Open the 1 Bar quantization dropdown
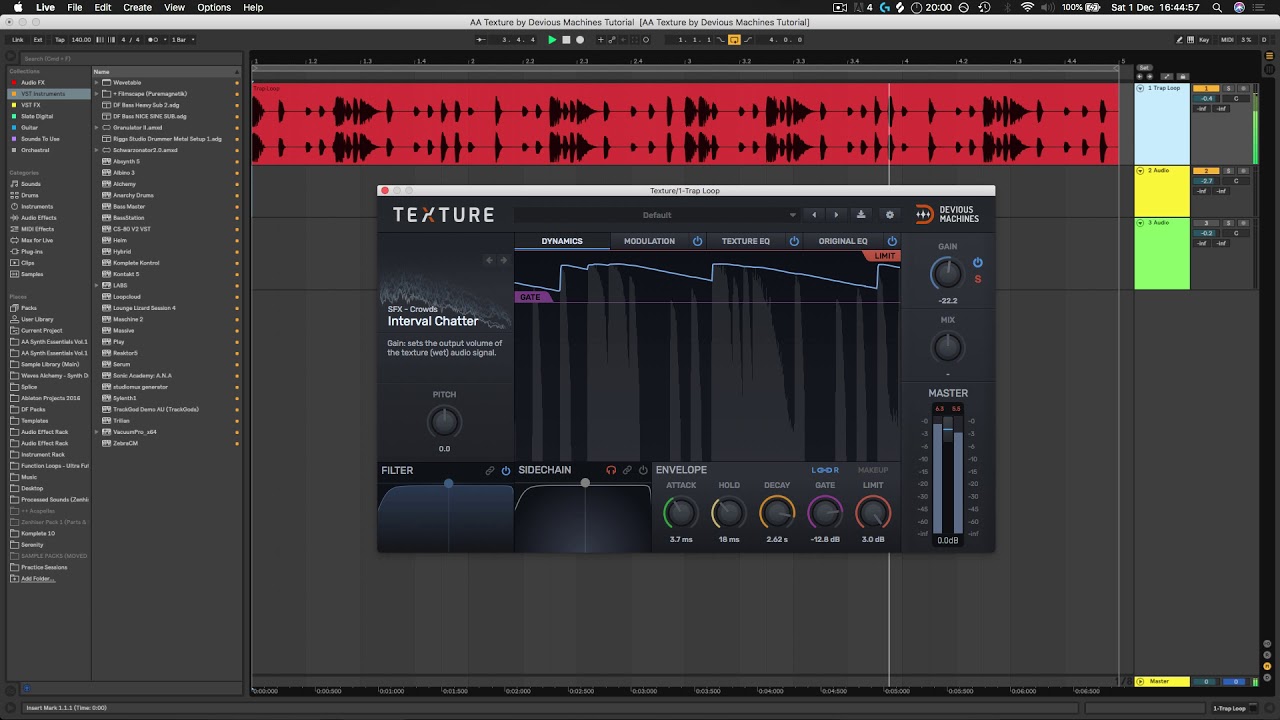This screenshot has height=720, width=1280. pos(182,40)
